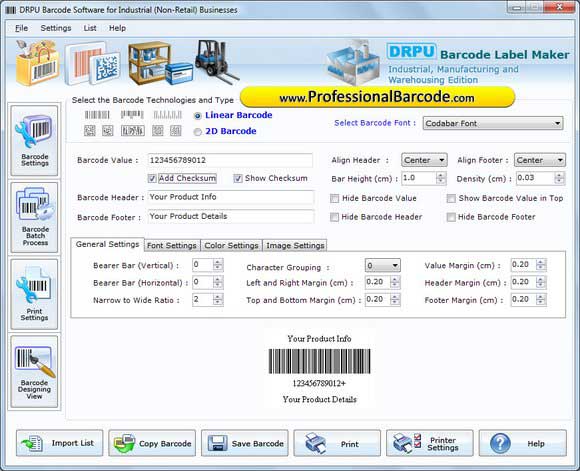Screen dimensions: 580x471
Task: Click DRPU logo badge
Action: point(411,51)
